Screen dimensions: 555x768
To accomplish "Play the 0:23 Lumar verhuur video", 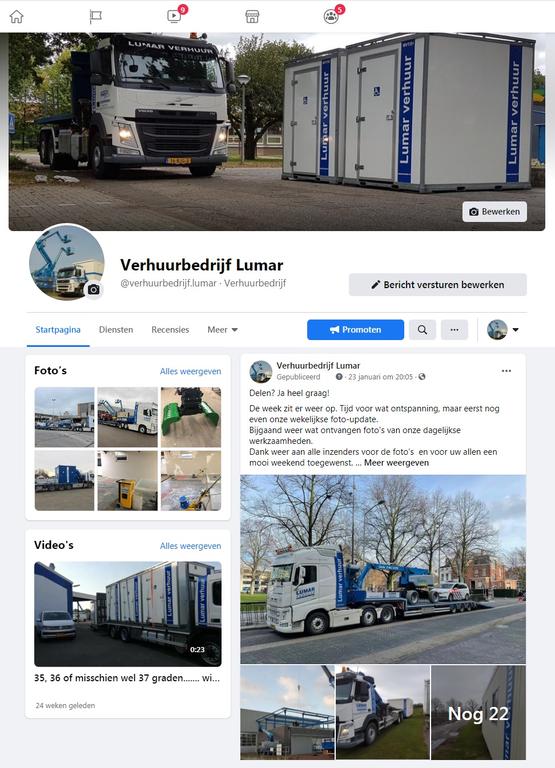I will point(127,614).
